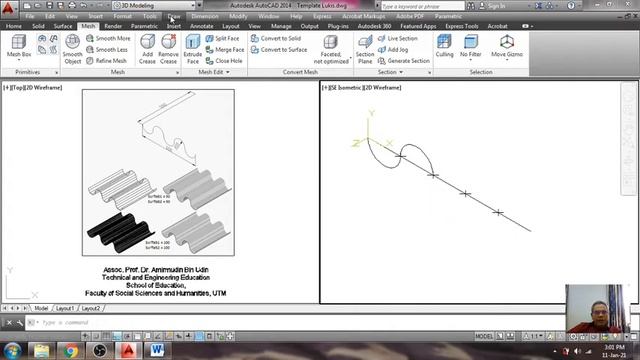Toggle the MODEL space button in status bar
This screenshot has width=640, height=360.
[484, 336]
